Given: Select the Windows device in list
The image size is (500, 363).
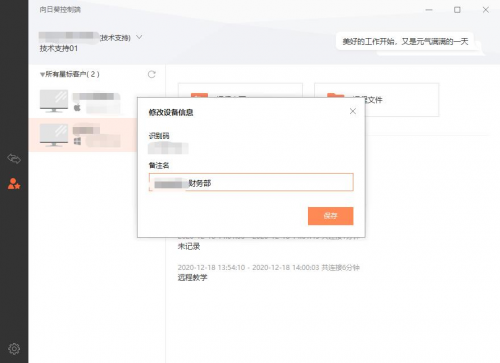Looking at the screenshot, I should tap(83, 135).
